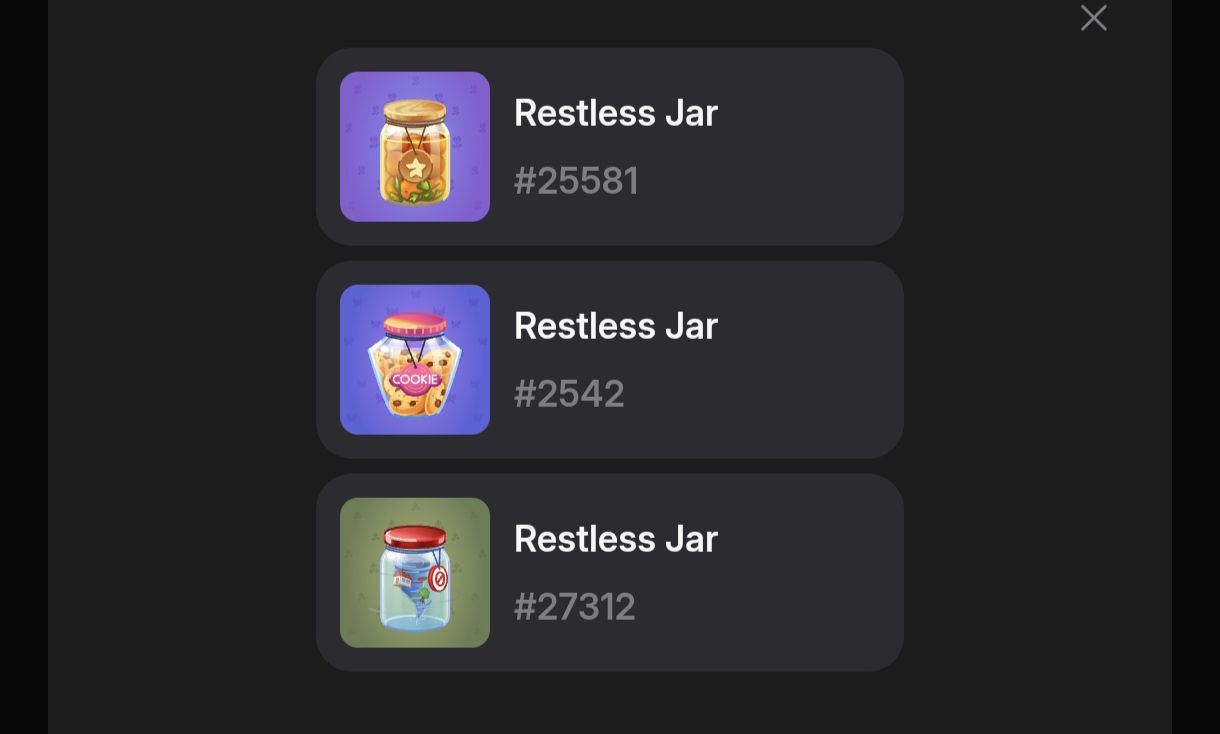Click the Restless Jar title above #27312
The image size is (1220, 734).
[x=616, y=539]
